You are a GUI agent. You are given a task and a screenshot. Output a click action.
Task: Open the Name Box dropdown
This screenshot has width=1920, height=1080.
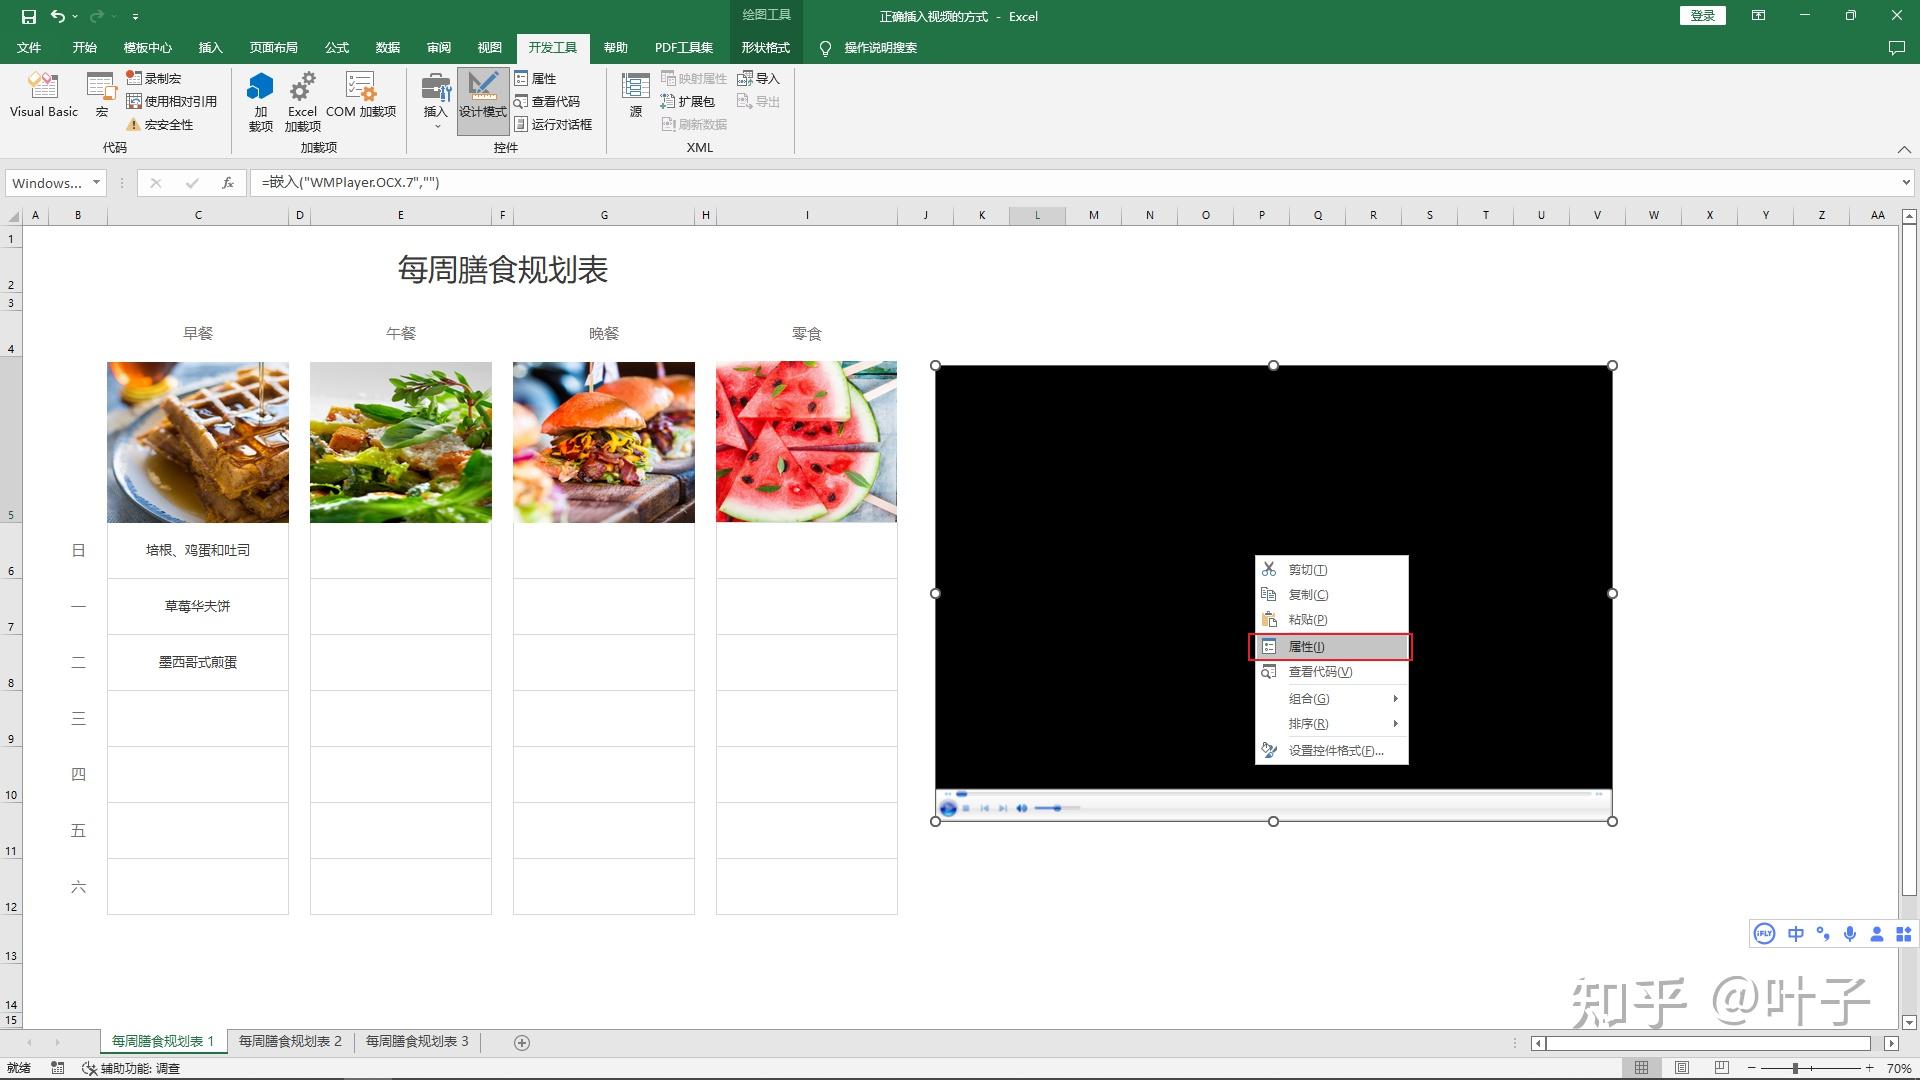96,183
